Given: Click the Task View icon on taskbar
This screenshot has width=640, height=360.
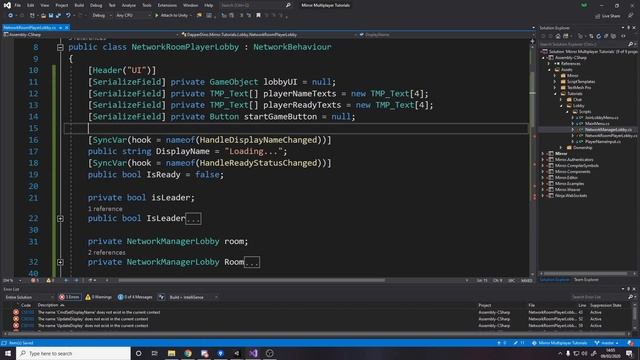Looking at the screenshot, I should pyautogui.click(x=155, y=353).
